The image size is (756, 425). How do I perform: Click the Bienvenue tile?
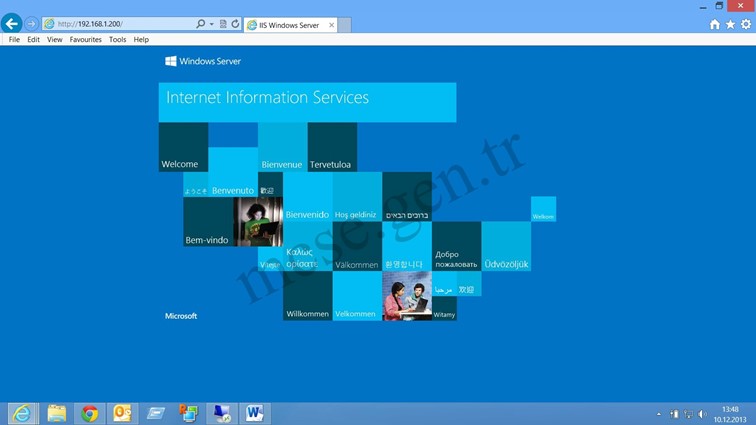point(283,147)
